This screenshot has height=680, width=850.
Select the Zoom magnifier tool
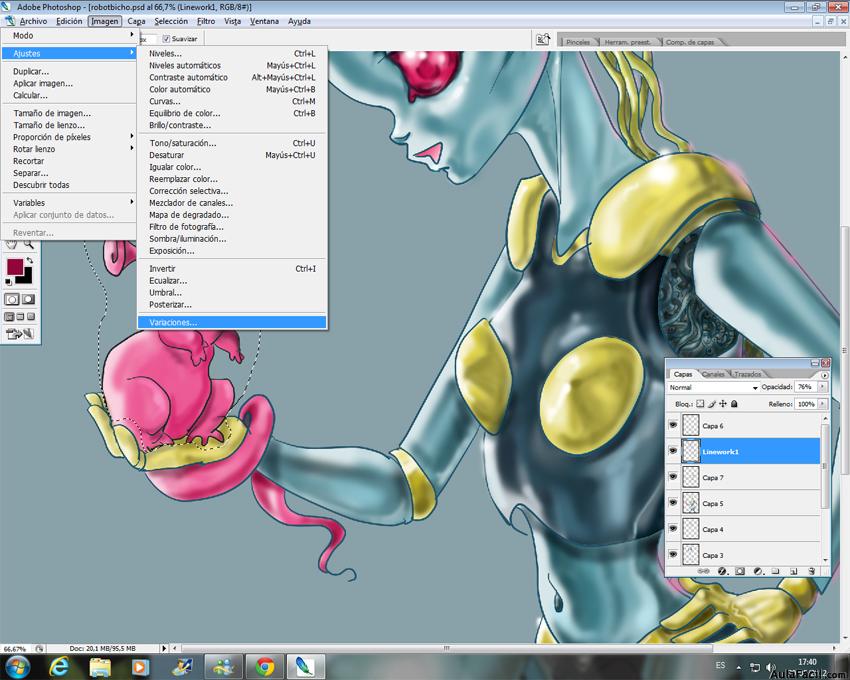tap(28, 246)
